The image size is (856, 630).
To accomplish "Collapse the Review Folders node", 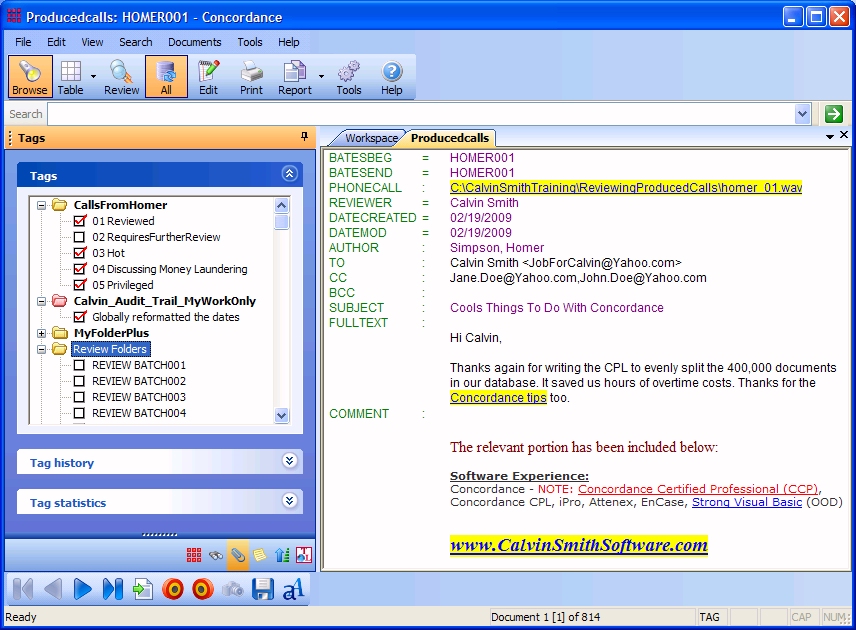I will pos(41,349).
